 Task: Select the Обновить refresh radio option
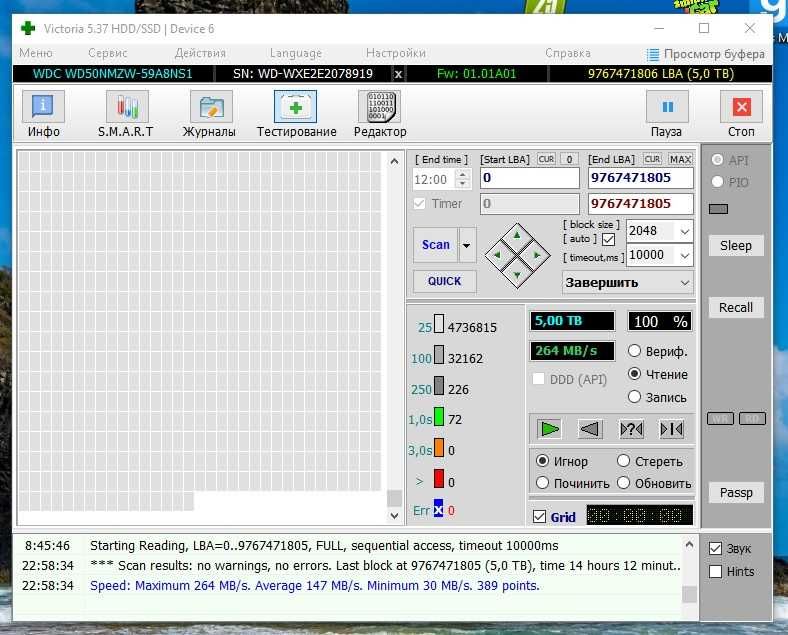[623, 483]
